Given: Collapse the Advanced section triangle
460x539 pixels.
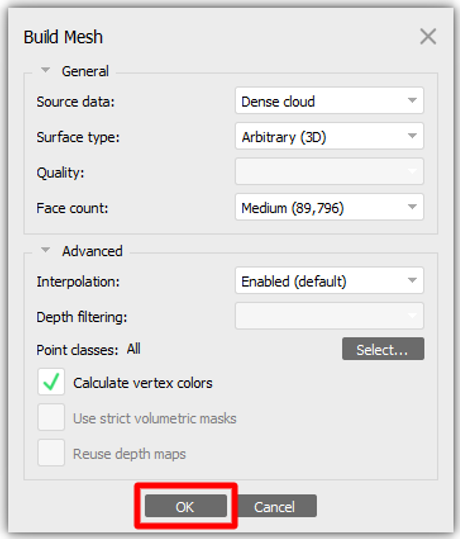Looking at the screenshot, I should click(45, 250).
